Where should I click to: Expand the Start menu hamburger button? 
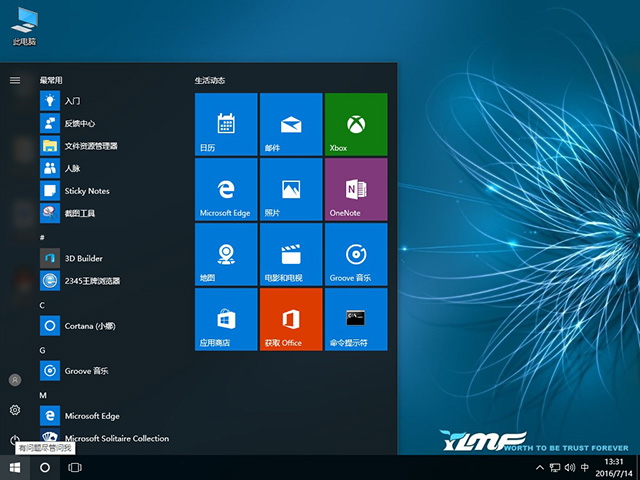coord(15,80)
